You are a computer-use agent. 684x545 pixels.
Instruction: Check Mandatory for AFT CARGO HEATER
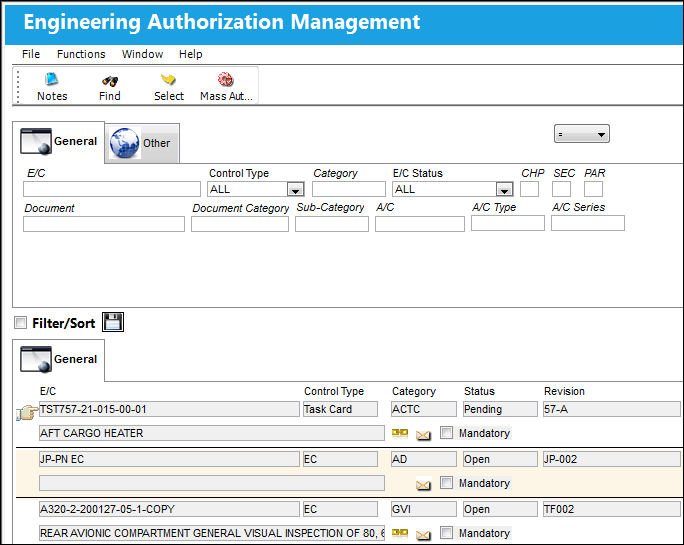tap(446, 432)
